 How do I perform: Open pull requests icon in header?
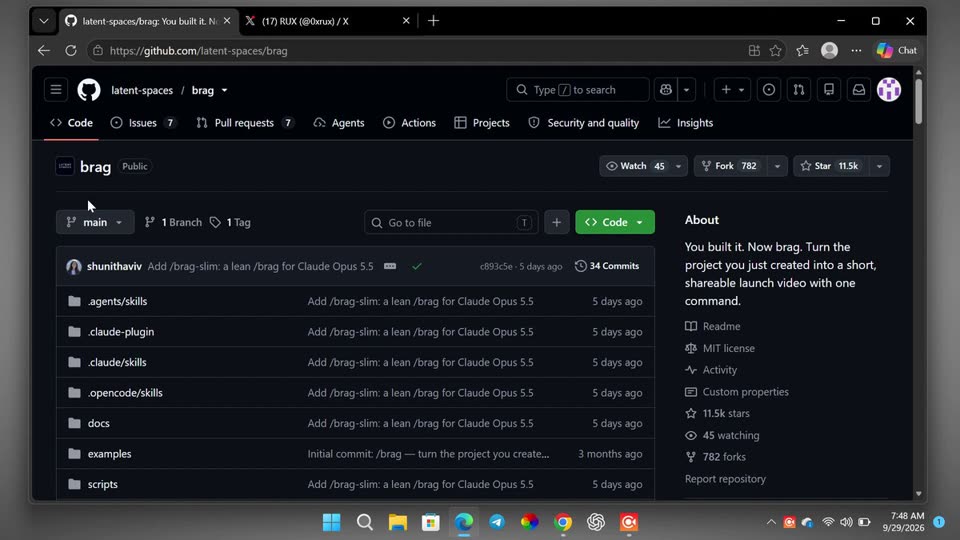(798, 90)
